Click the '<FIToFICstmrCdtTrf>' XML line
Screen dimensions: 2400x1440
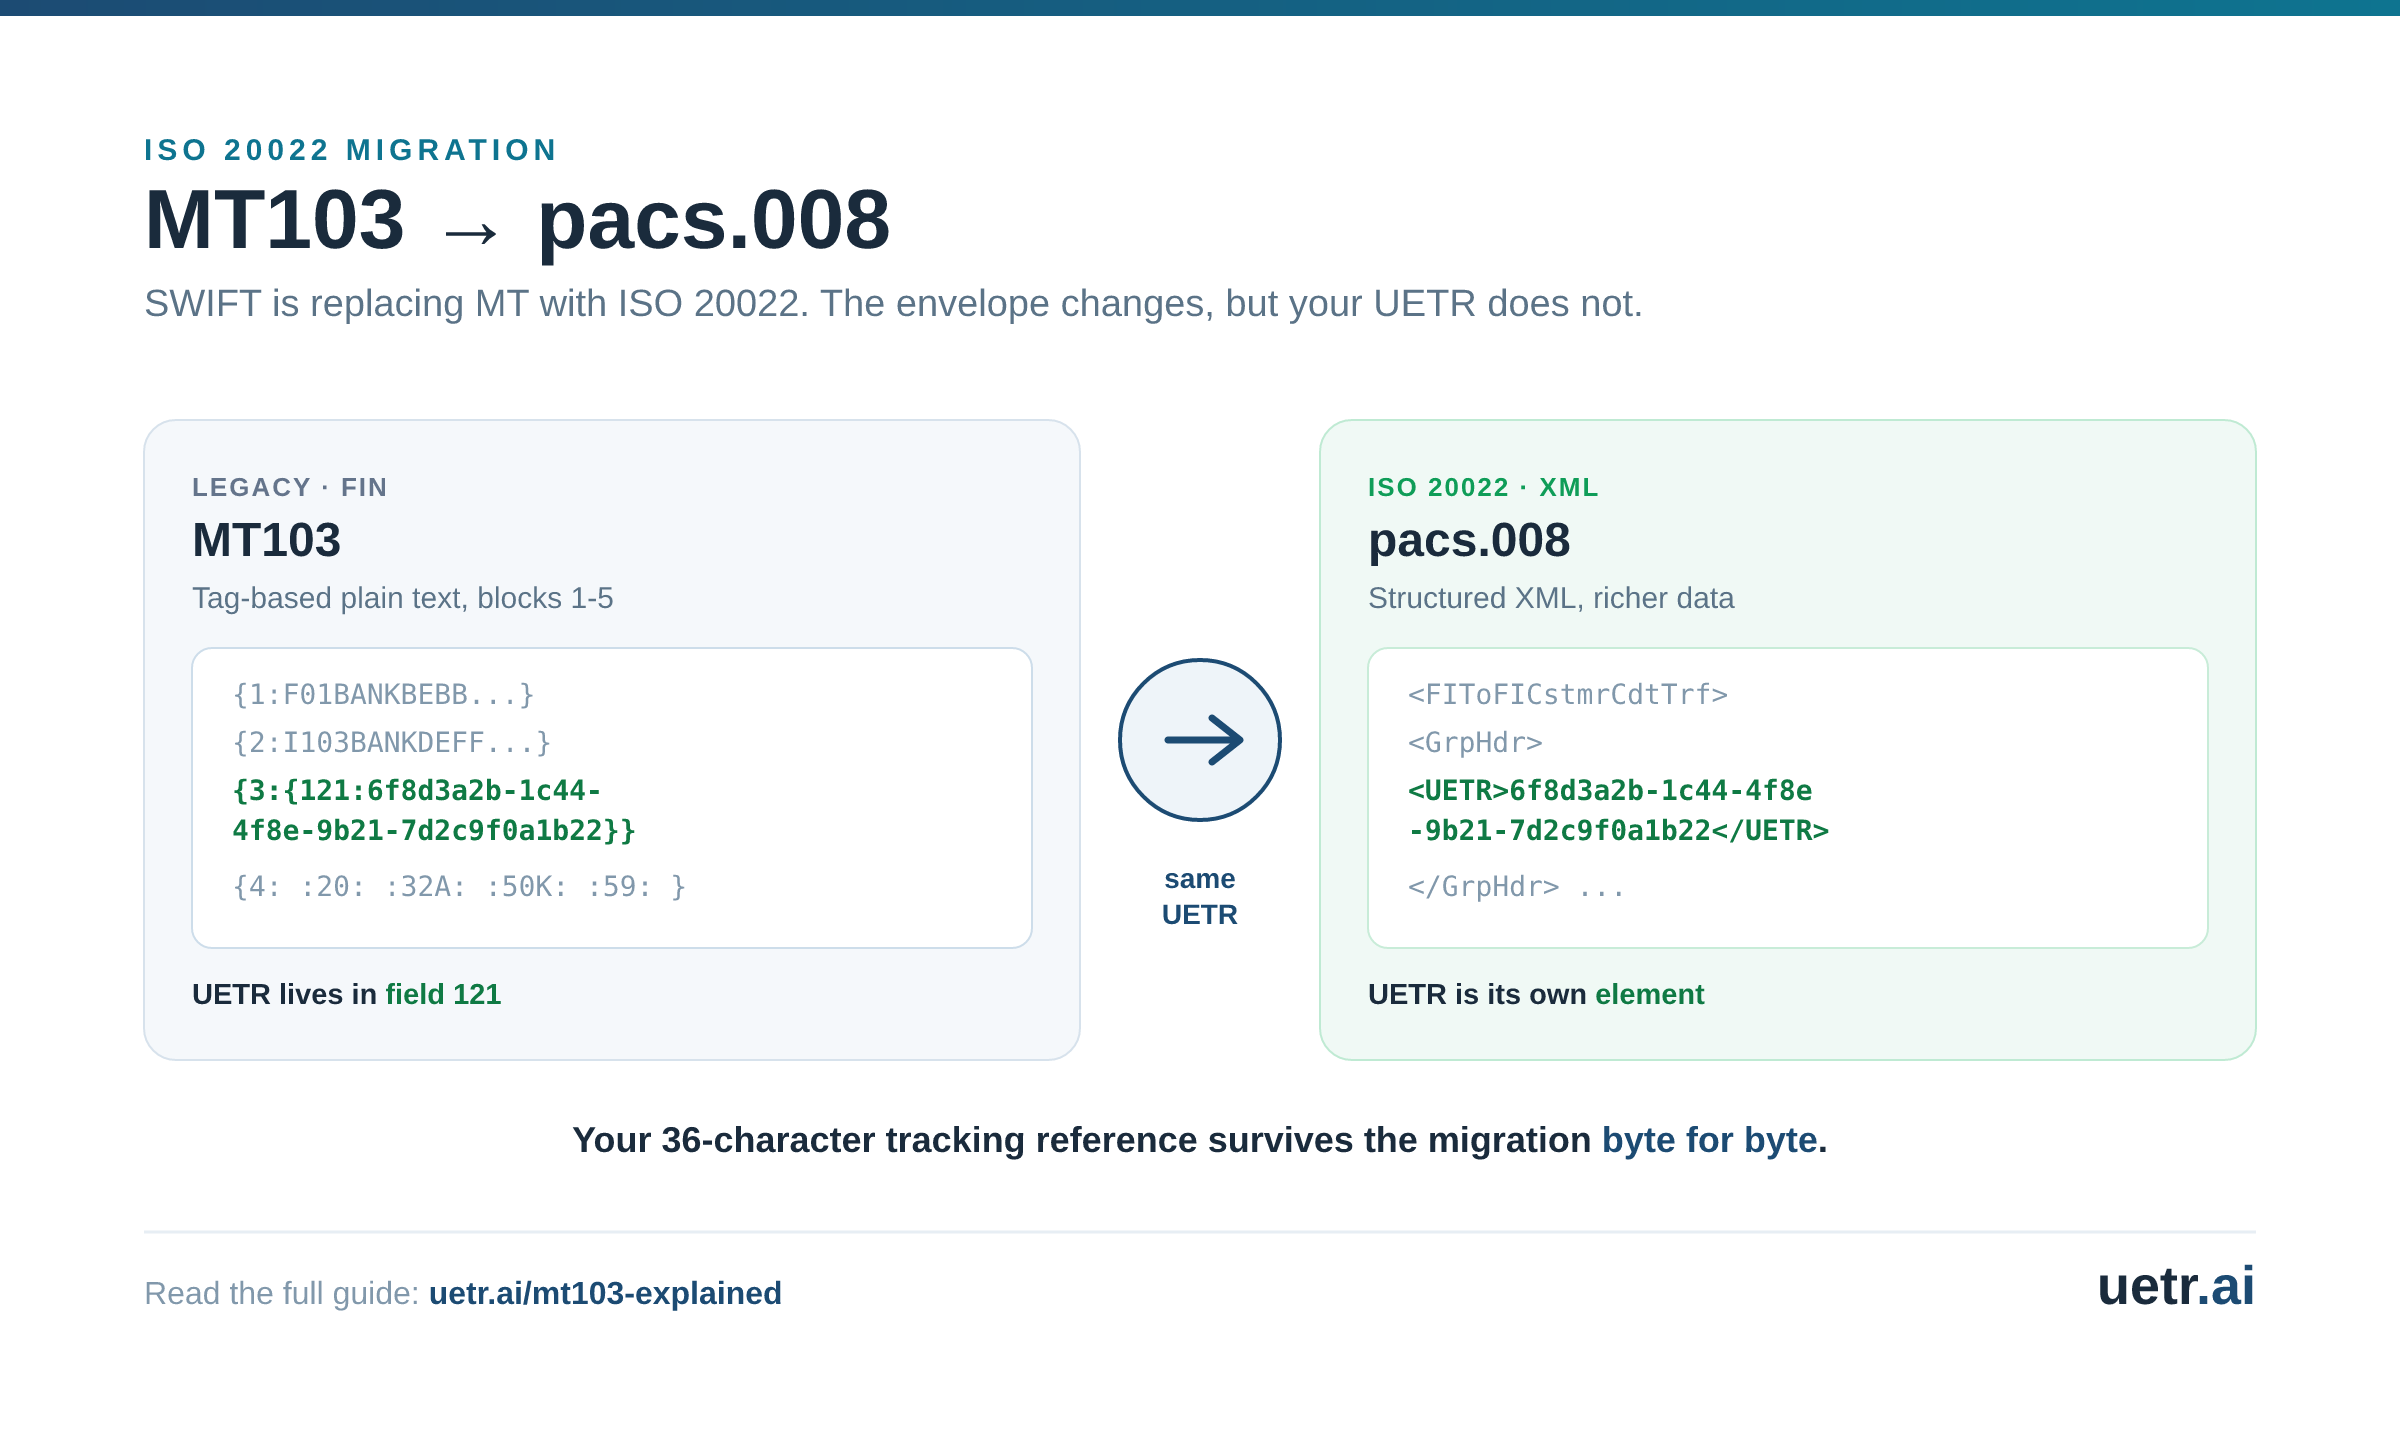pos(1568,695)
